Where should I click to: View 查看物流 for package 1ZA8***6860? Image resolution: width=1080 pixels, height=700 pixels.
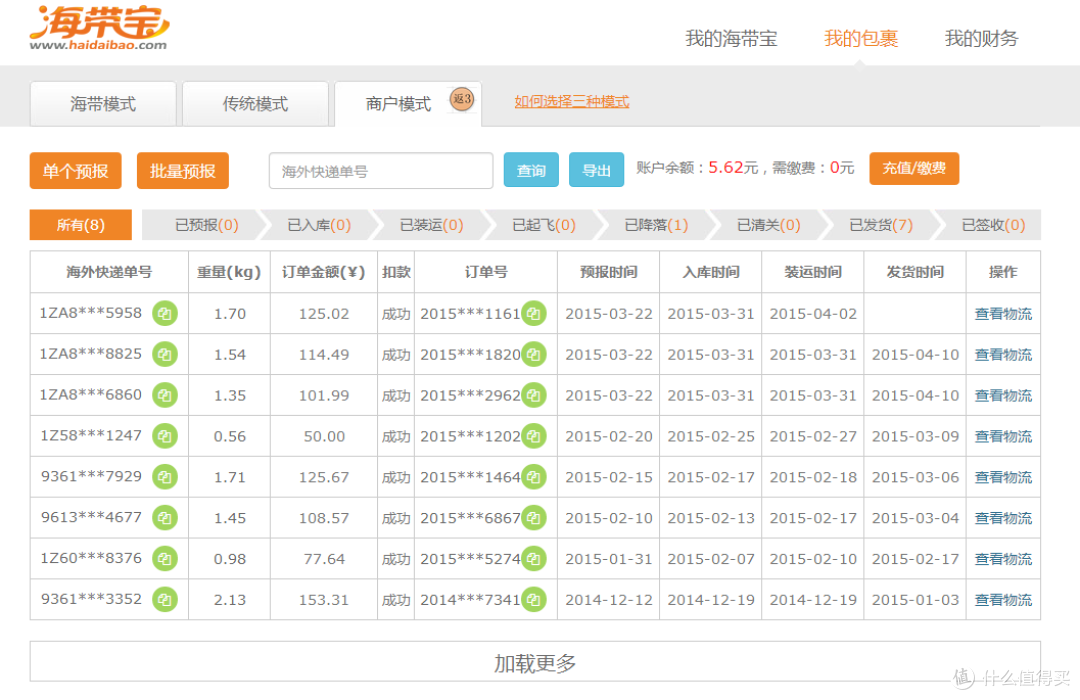click(1003, 395)
